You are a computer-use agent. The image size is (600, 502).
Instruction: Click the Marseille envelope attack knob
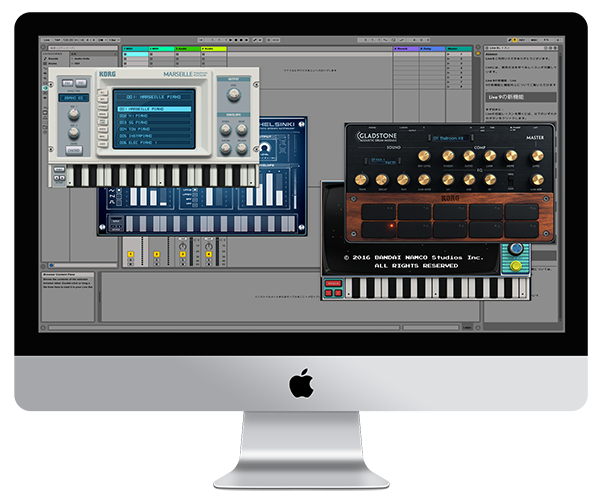[225, 129]
